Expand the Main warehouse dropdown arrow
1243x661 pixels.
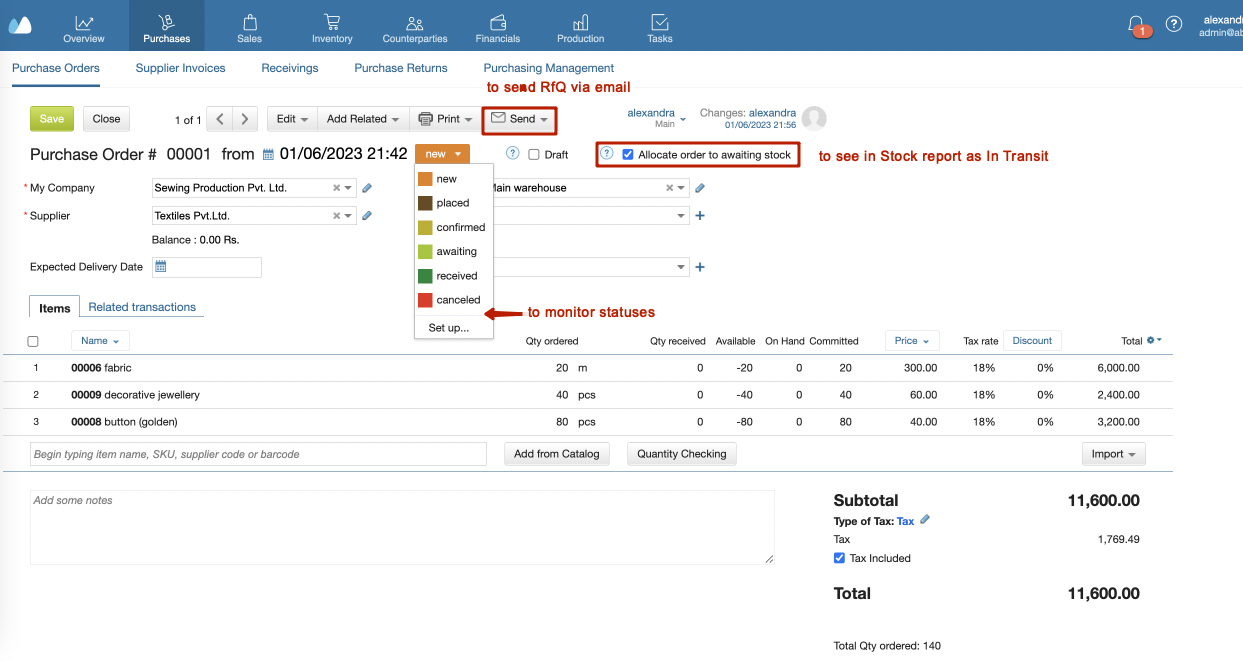[682, 188]
